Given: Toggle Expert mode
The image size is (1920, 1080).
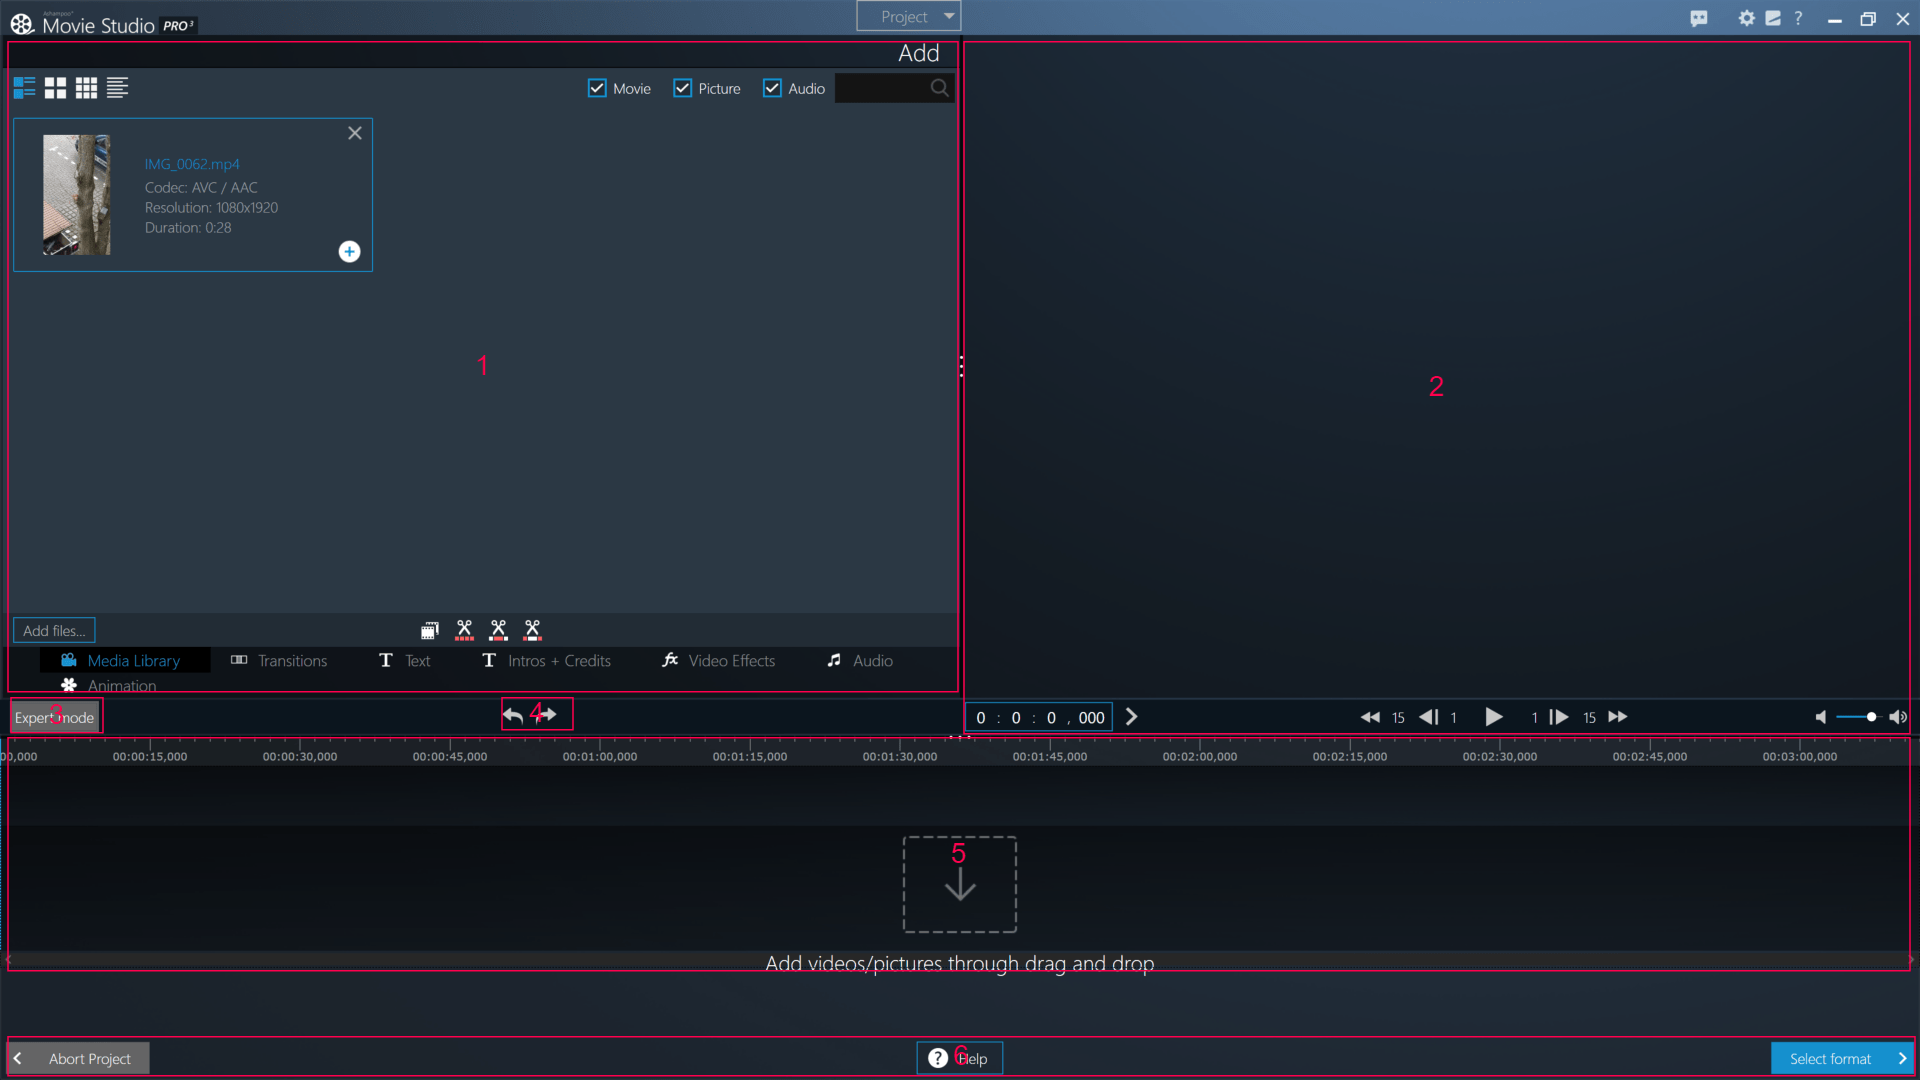Looking at the screenshot, I should [55, 717].
